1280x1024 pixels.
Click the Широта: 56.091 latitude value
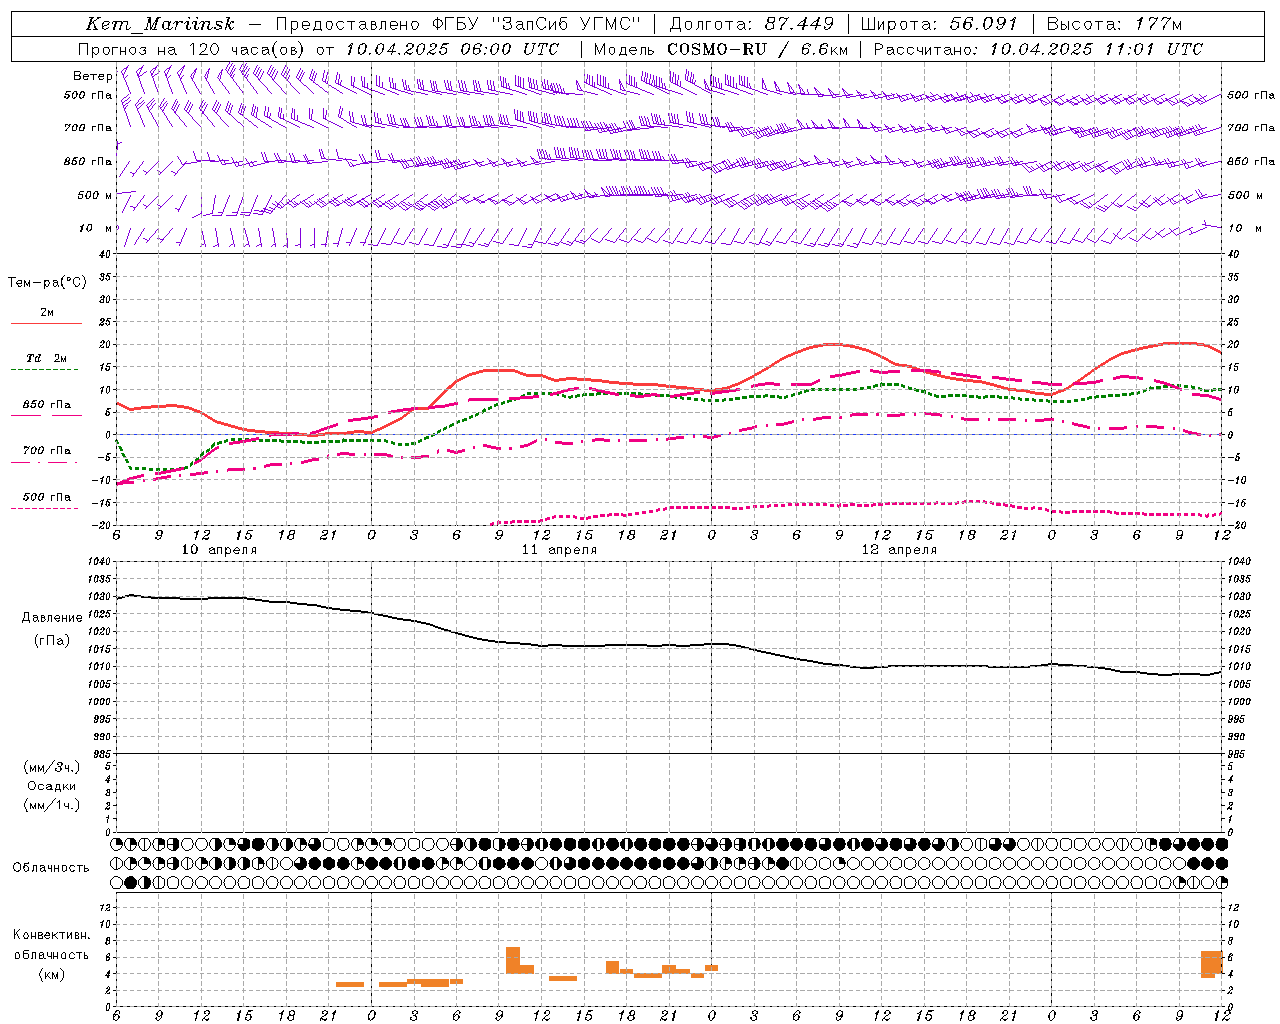coord(938,24)
